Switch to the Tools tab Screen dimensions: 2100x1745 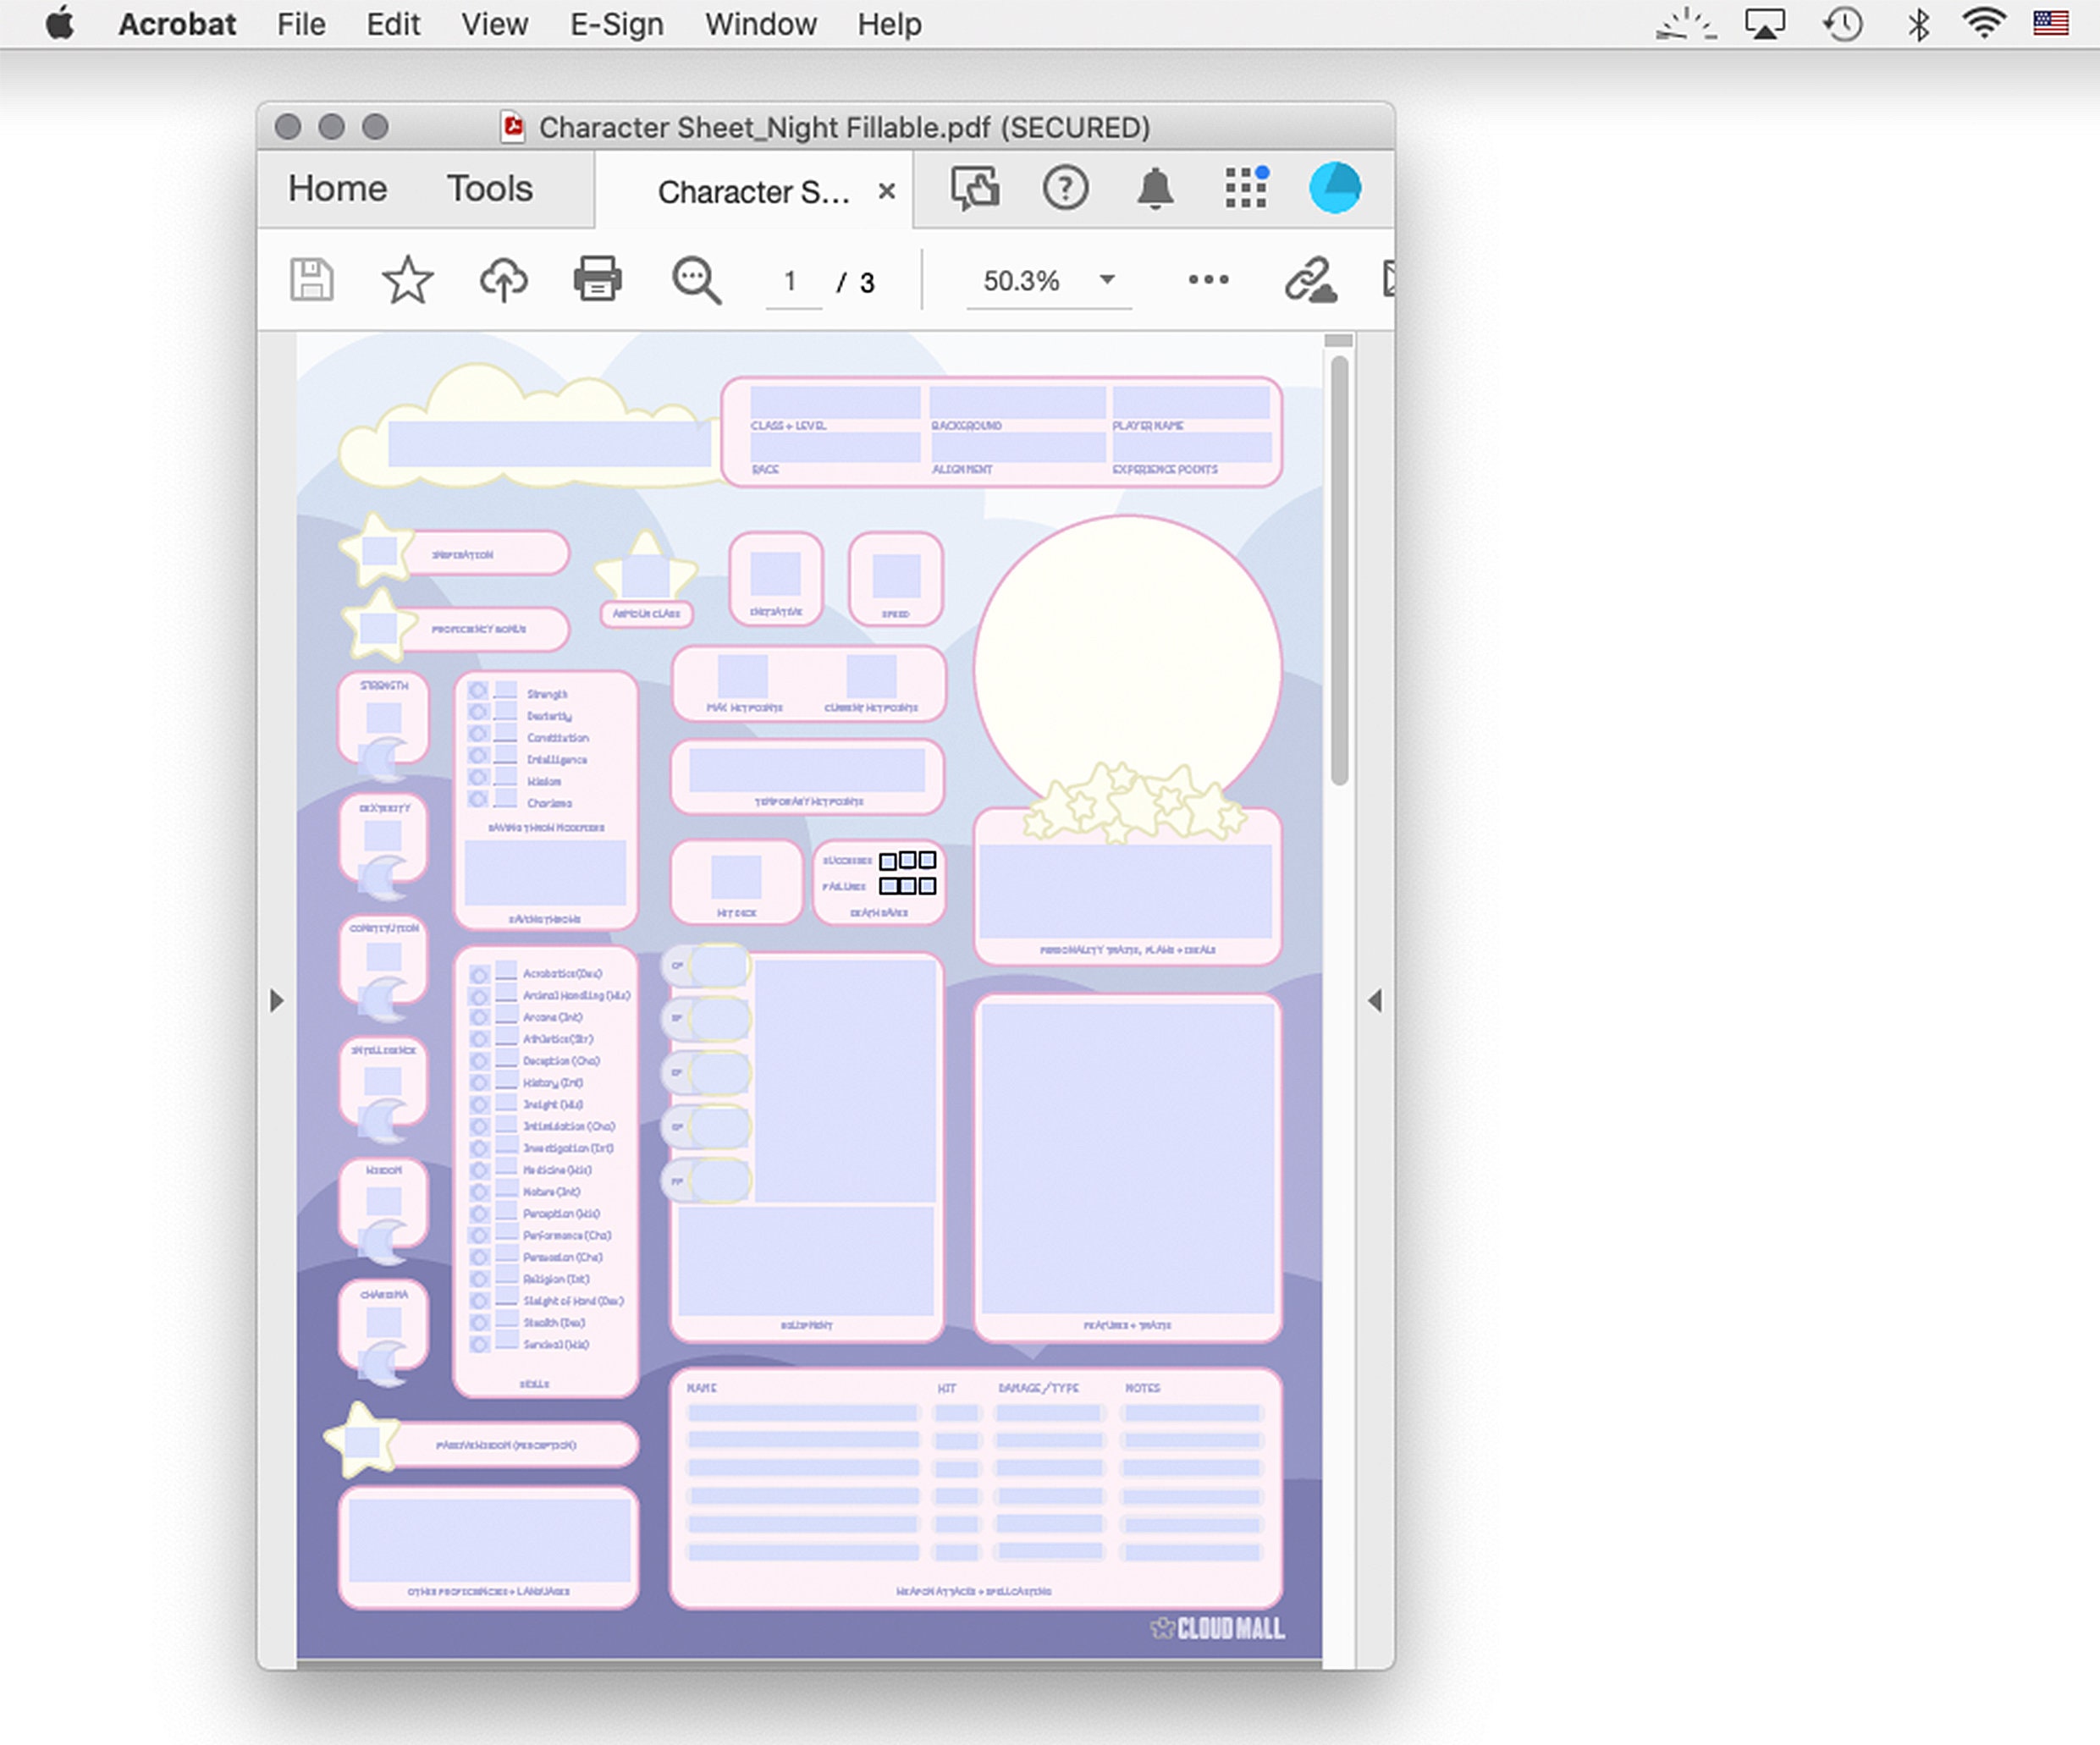point(489,188)
